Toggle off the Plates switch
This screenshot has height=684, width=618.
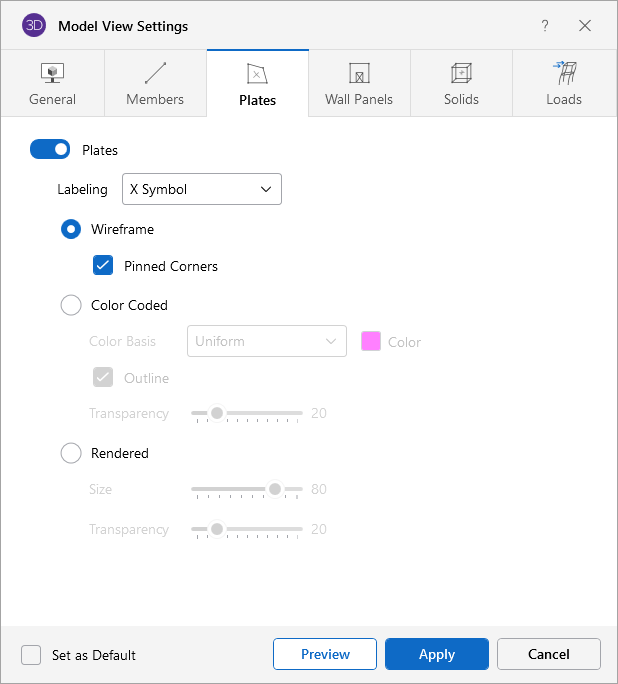click(x=50, y=149)
